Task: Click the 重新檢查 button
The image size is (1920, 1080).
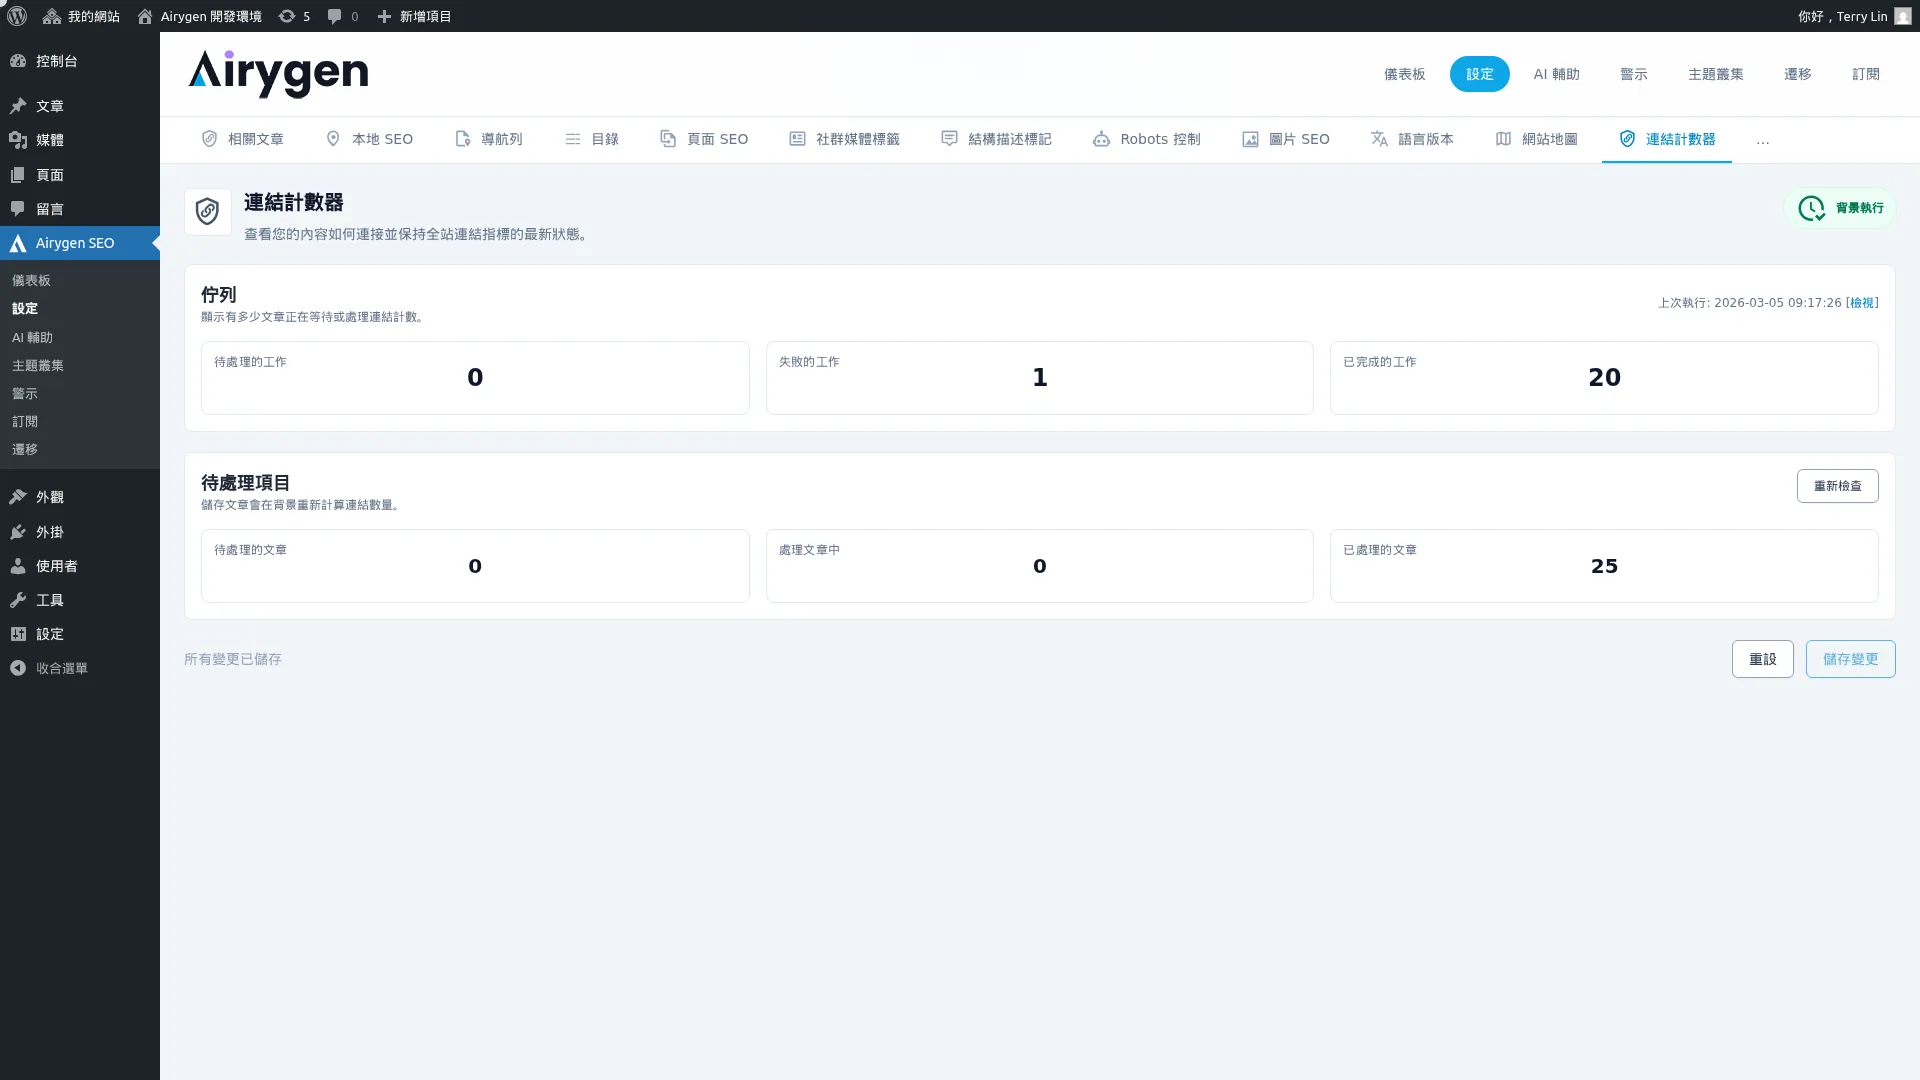Action: click(1838, 486)
